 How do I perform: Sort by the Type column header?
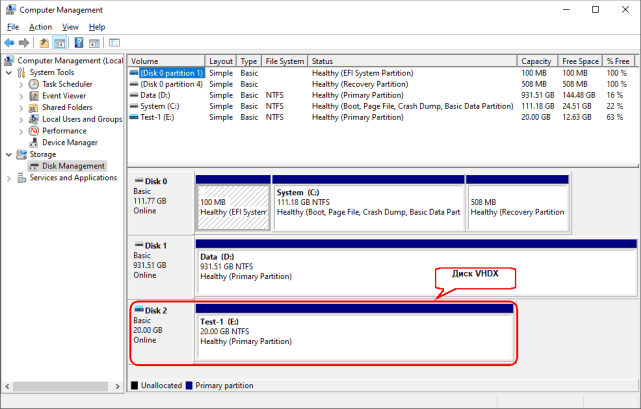pos(249,61)
